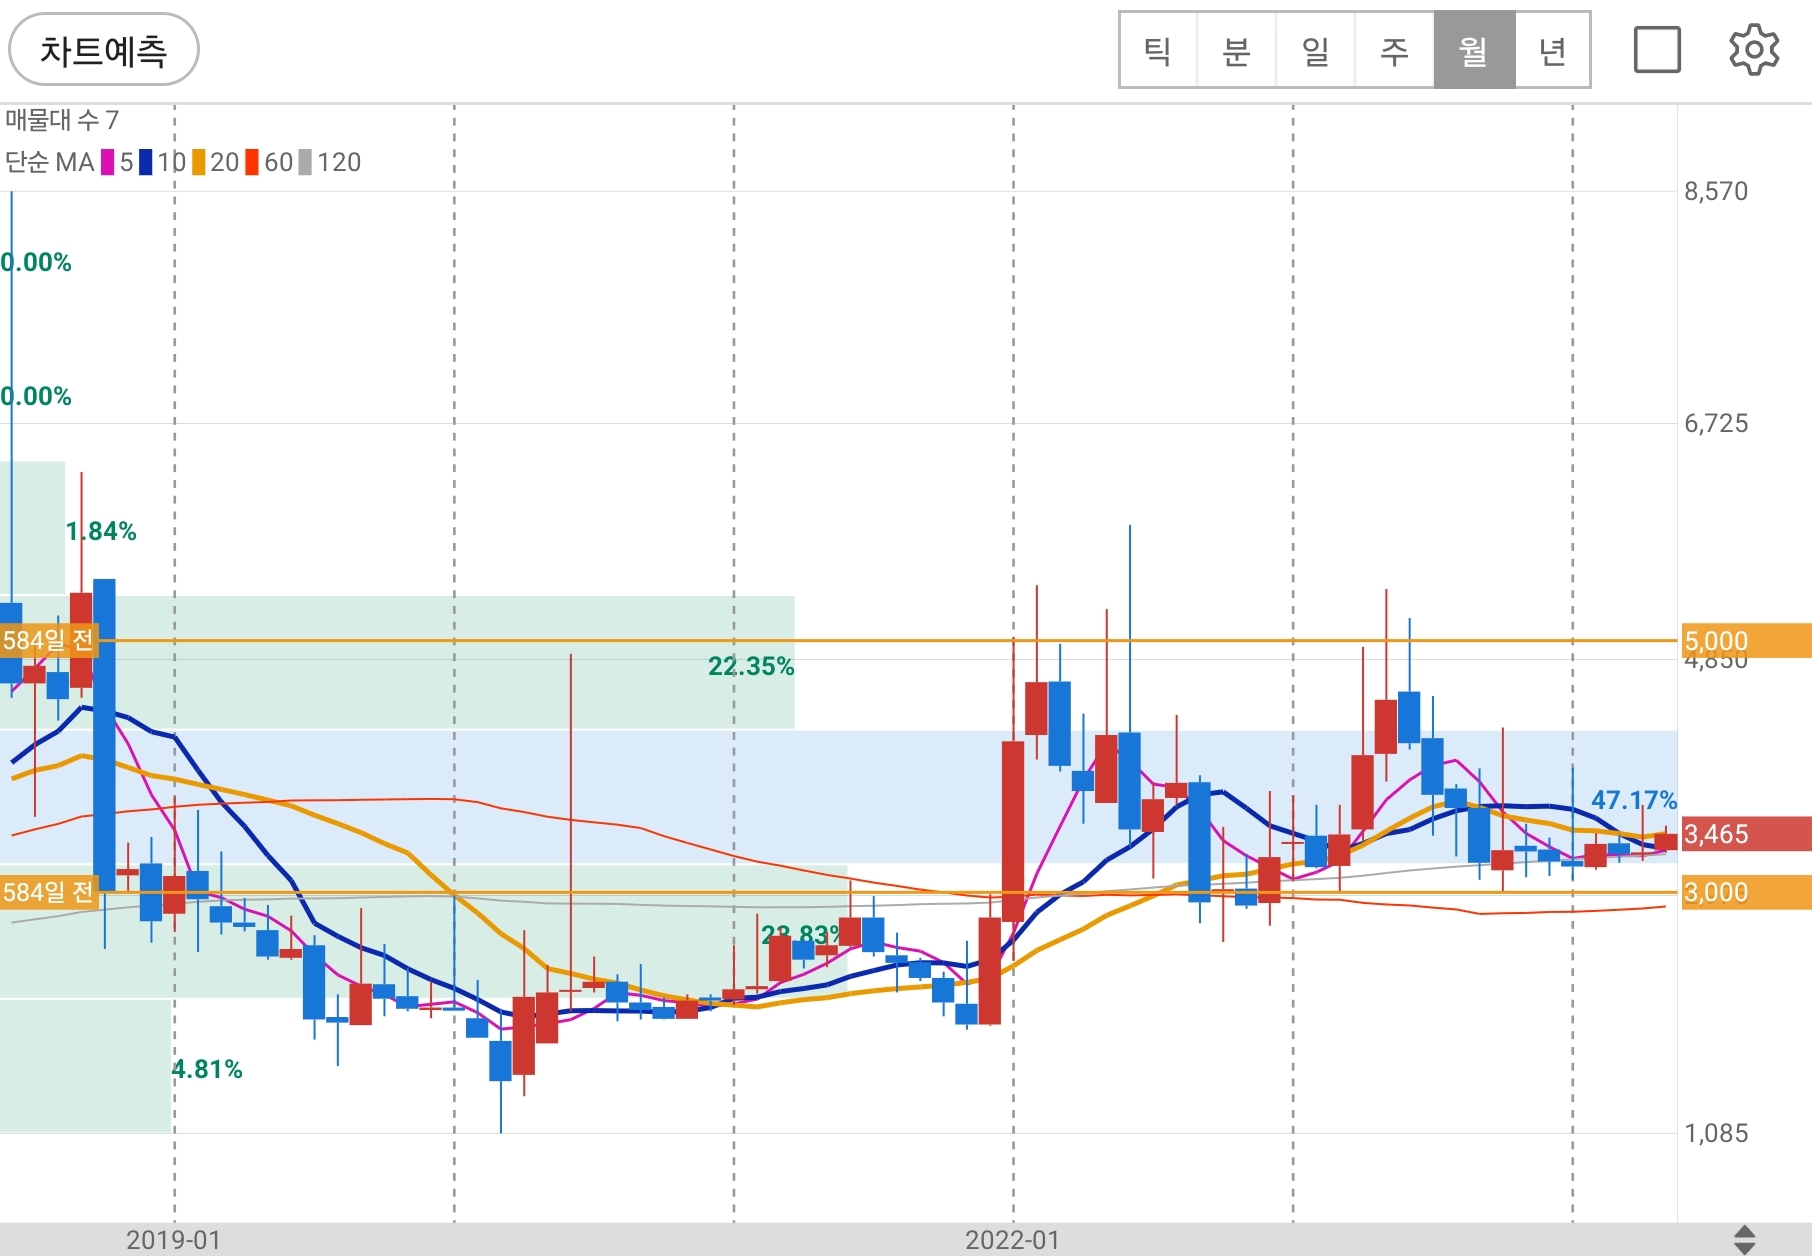Tap the square fullscreen icon

pyautogui.click(x=1657, y=50)
